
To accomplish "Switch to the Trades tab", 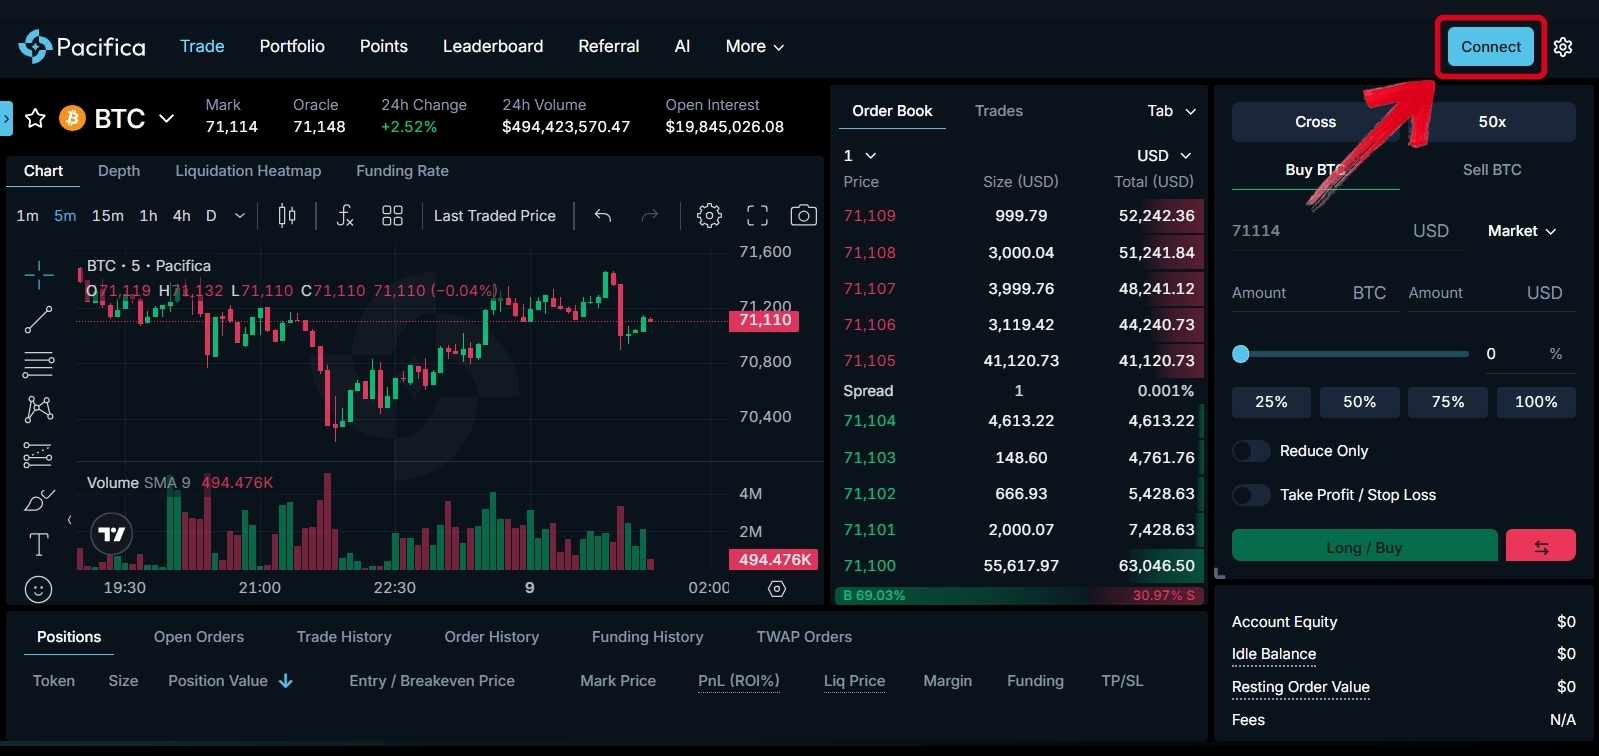I will [x=998, y=111].
